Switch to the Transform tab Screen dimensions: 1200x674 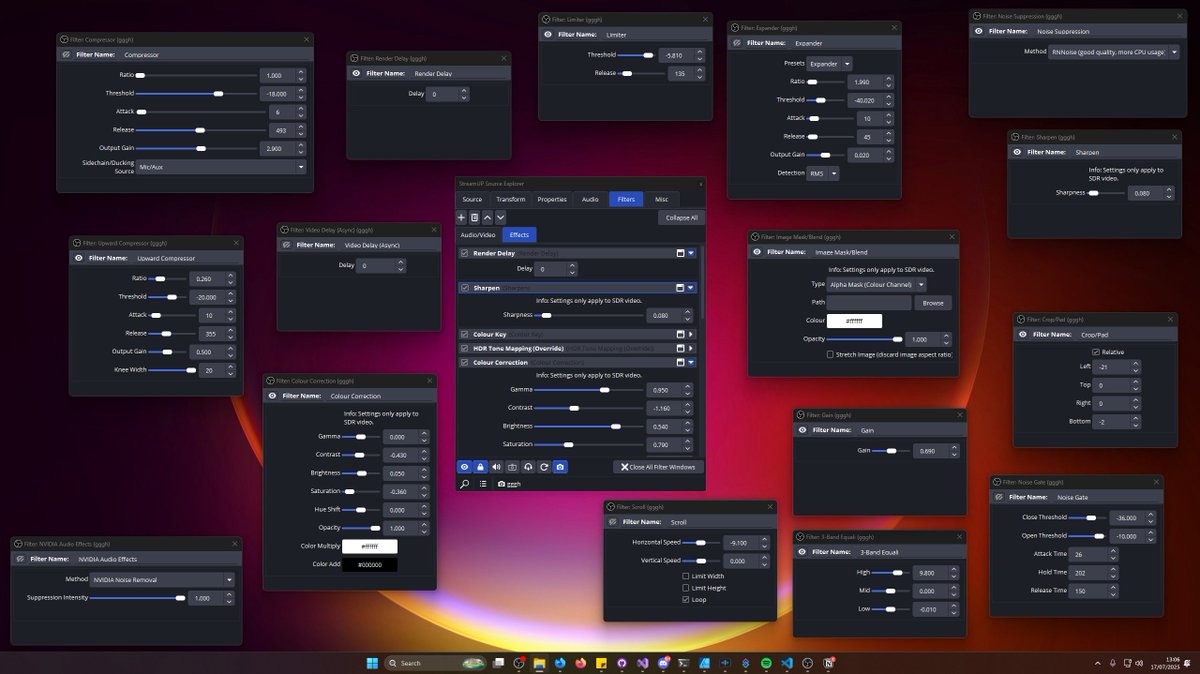point(510,199)
